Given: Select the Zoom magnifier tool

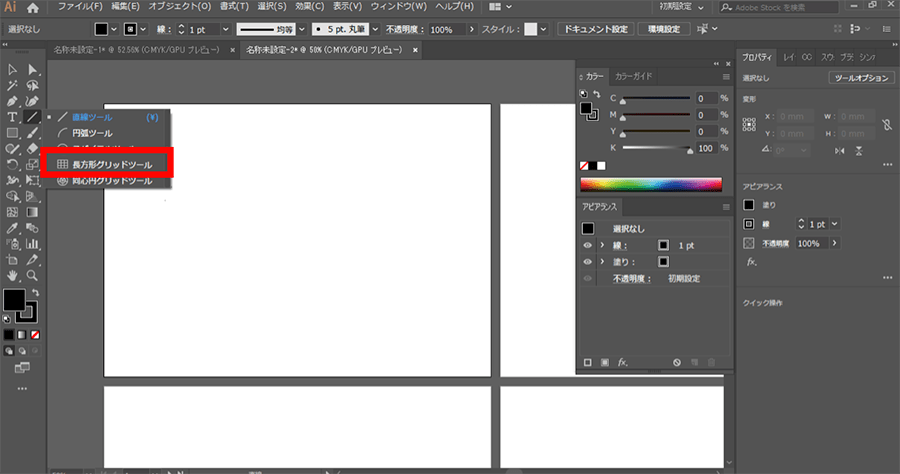Looking at the screenshot, I should click(33, 275).
